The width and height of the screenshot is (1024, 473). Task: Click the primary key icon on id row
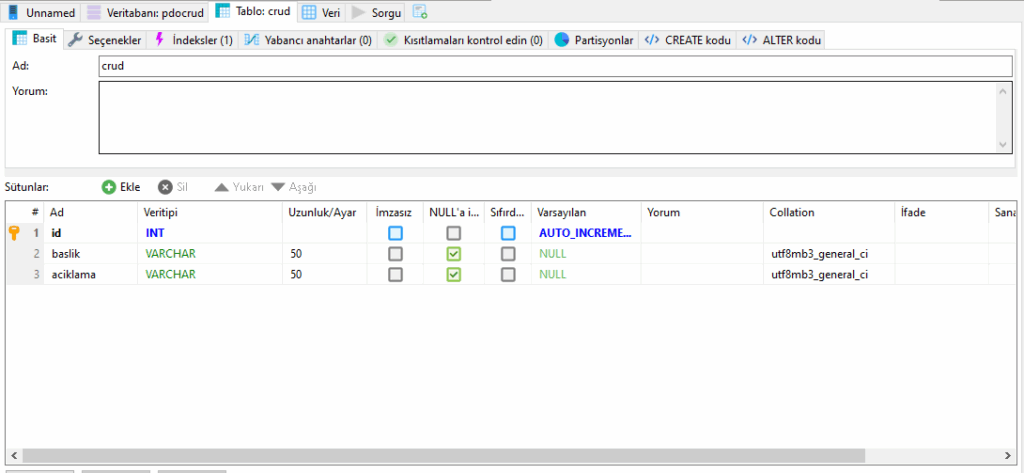[14, 233]
